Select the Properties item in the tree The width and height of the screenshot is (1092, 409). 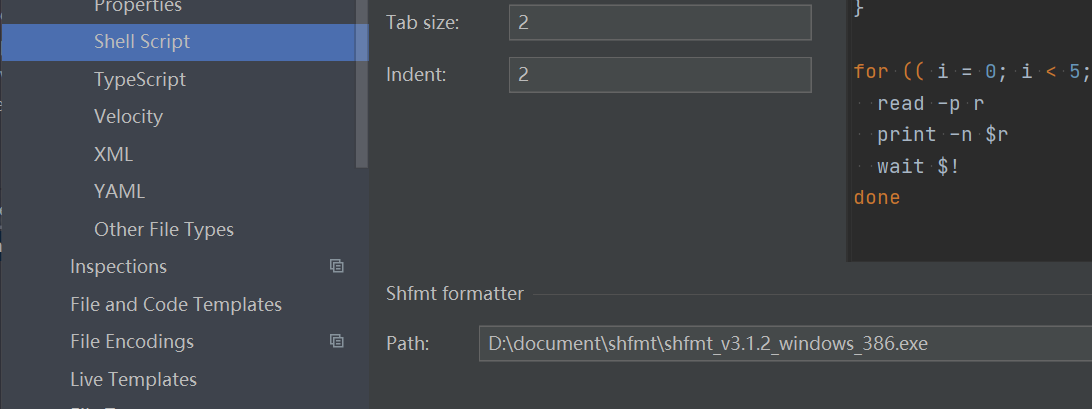tap(138, 7)
